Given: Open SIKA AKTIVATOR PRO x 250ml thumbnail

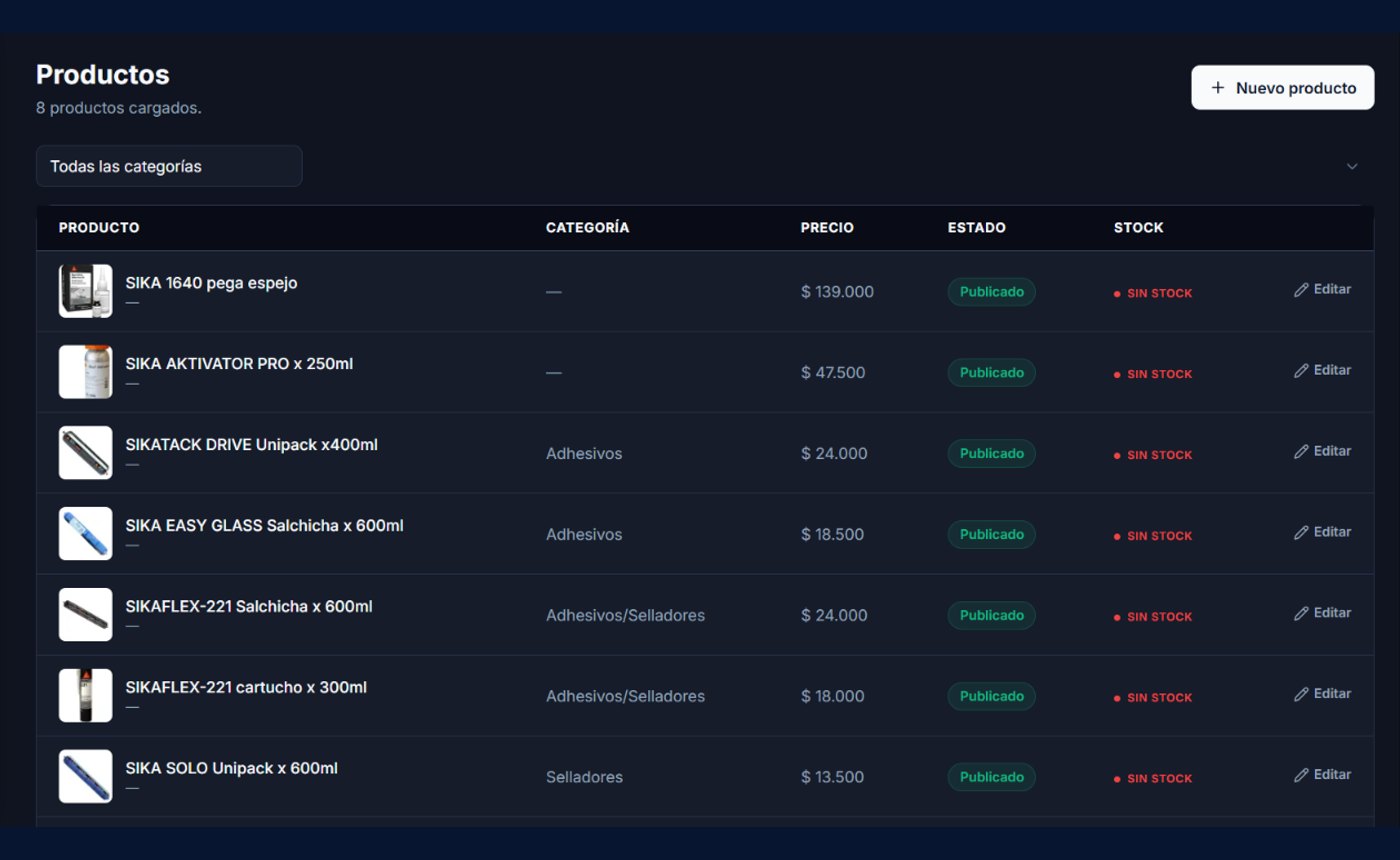Looking at the screenshot, I should click(86, 372).
